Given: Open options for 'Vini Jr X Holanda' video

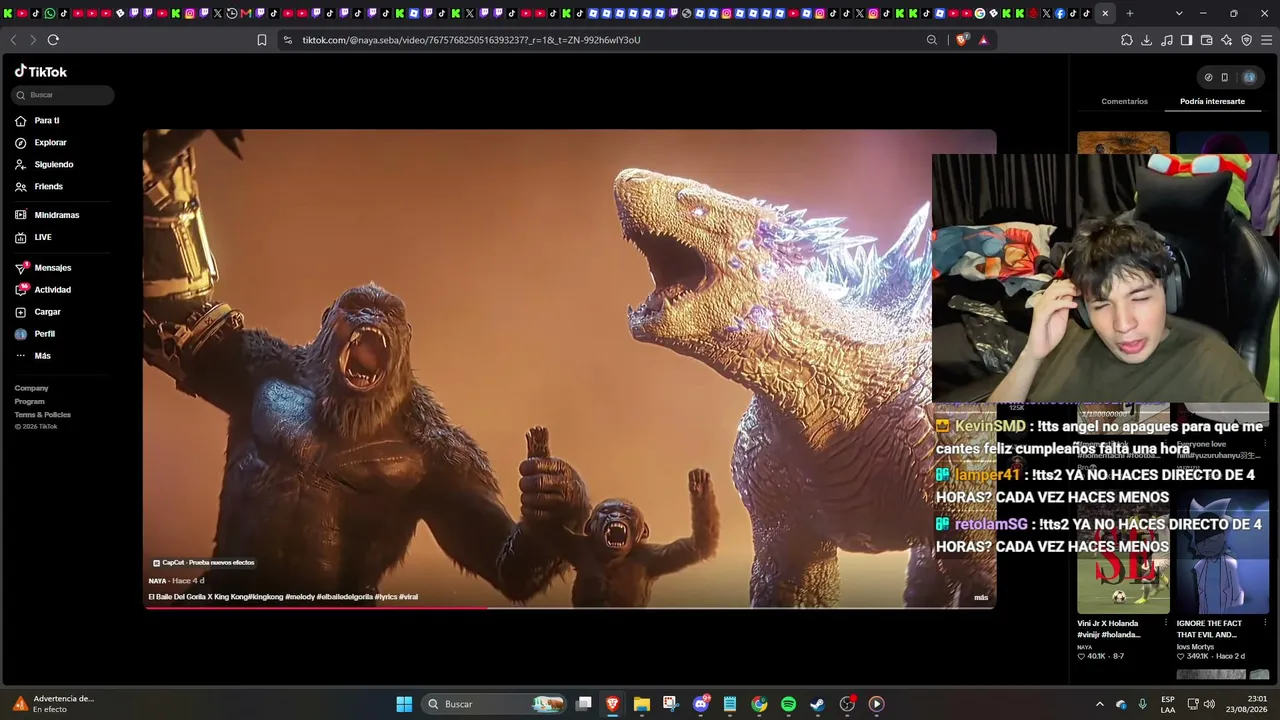Looking at the screenshot, I should 1166,623.
